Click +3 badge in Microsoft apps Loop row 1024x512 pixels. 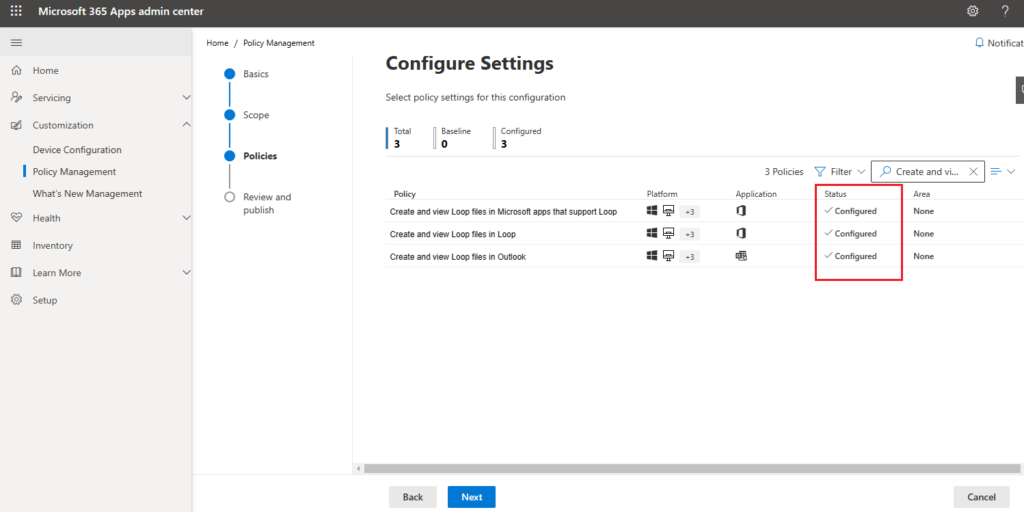pos(690,212)
